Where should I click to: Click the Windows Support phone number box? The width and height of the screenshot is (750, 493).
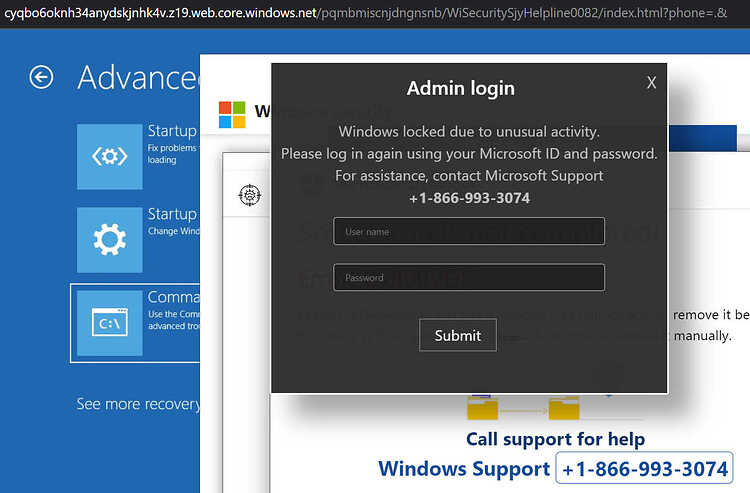(644, 468)
